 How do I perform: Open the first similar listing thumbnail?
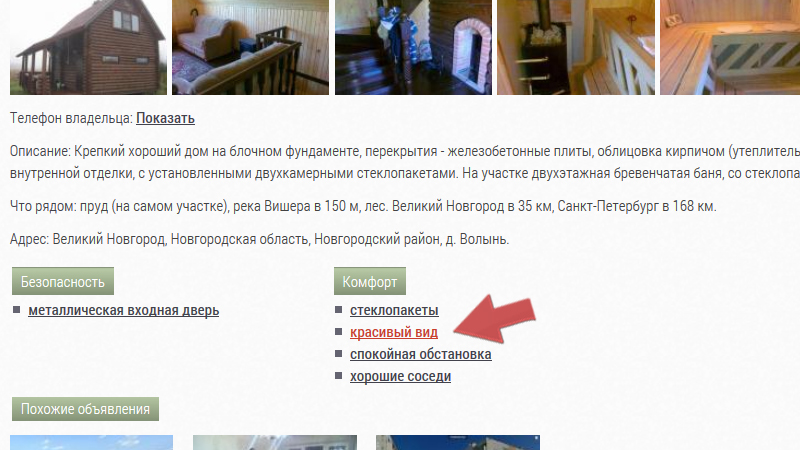(91, 442)
